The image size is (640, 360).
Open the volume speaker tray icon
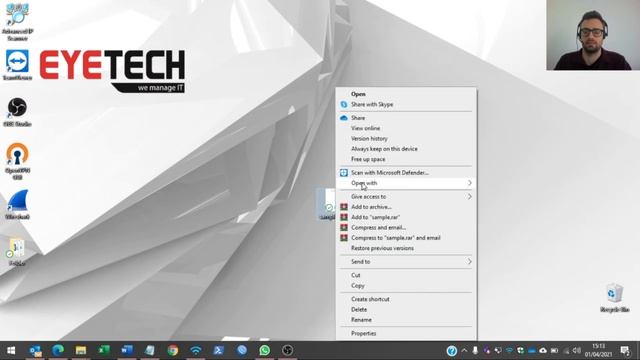click(576, 351)
